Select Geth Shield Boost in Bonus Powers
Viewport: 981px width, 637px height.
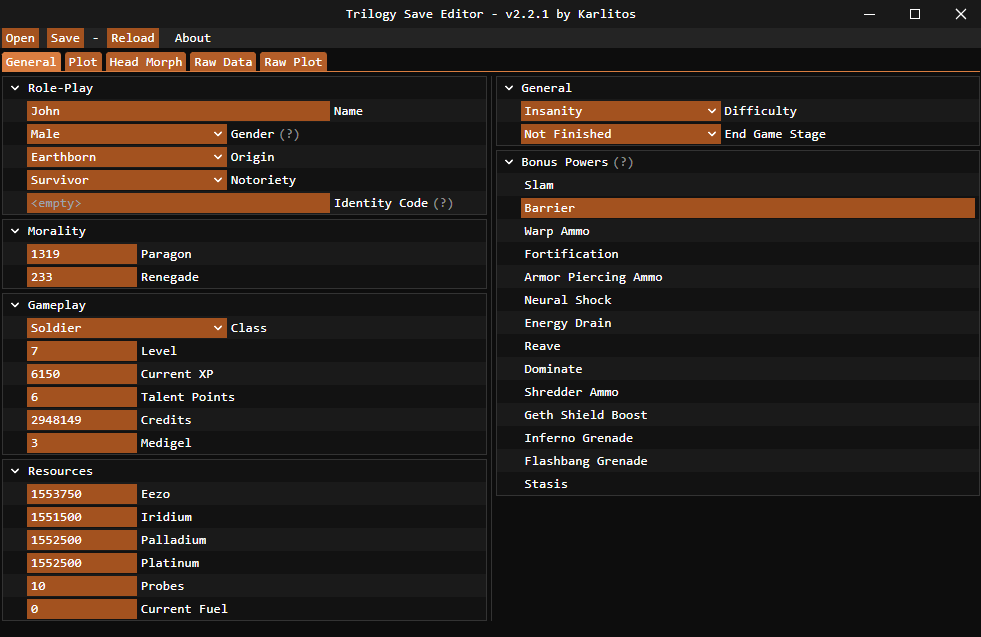tap(748, 415)
